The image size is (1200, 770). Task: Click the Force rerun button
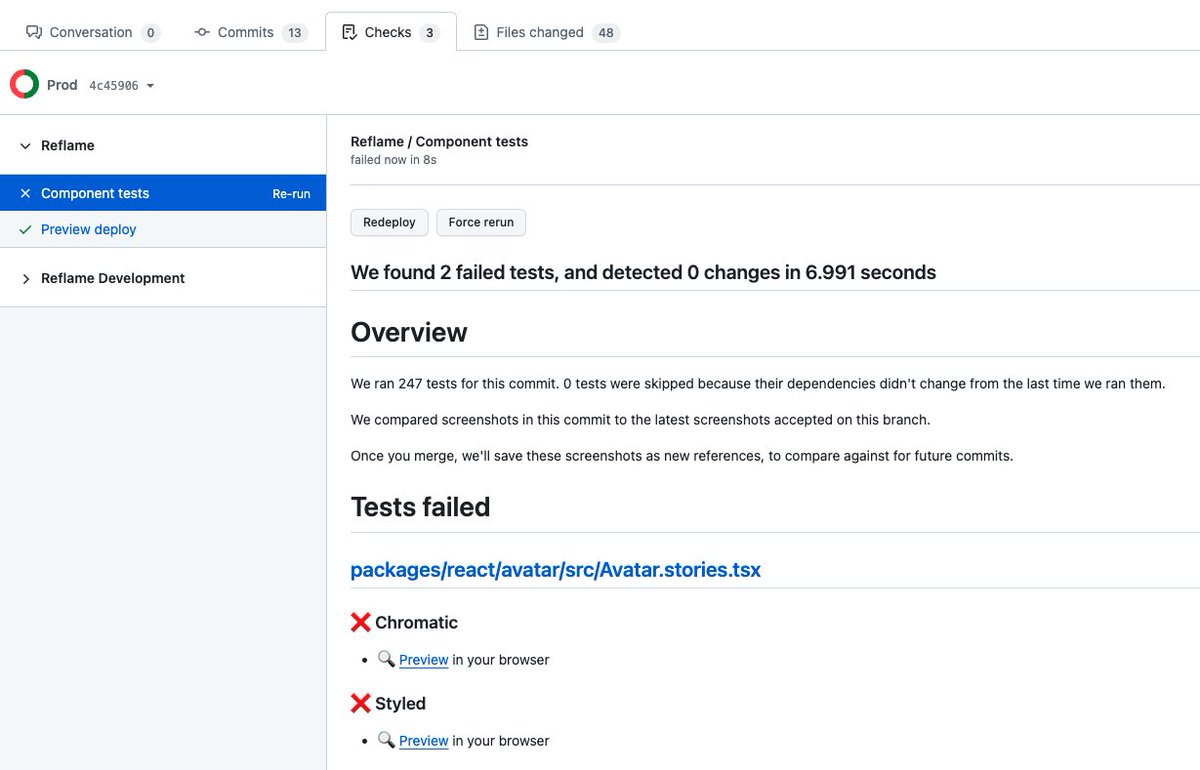tap(481, 222)
